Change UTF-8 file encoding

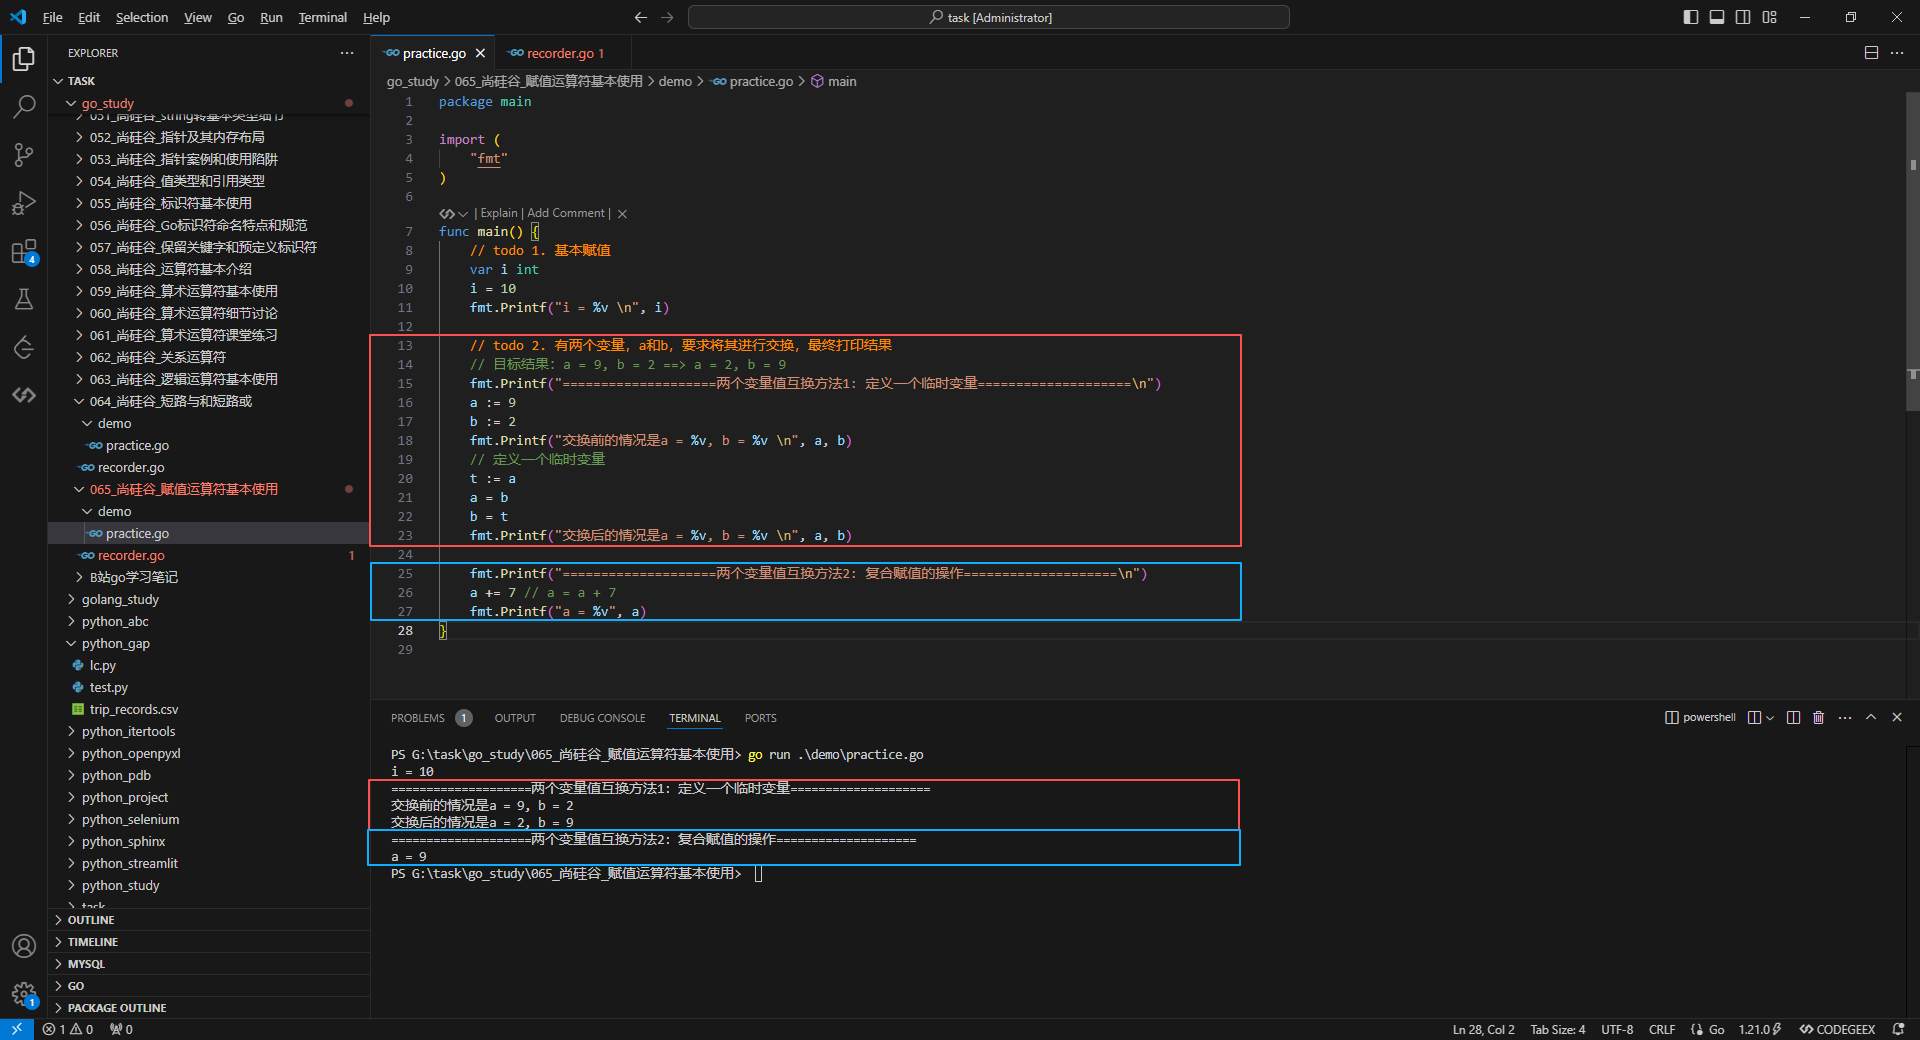coord(1617,1029)
